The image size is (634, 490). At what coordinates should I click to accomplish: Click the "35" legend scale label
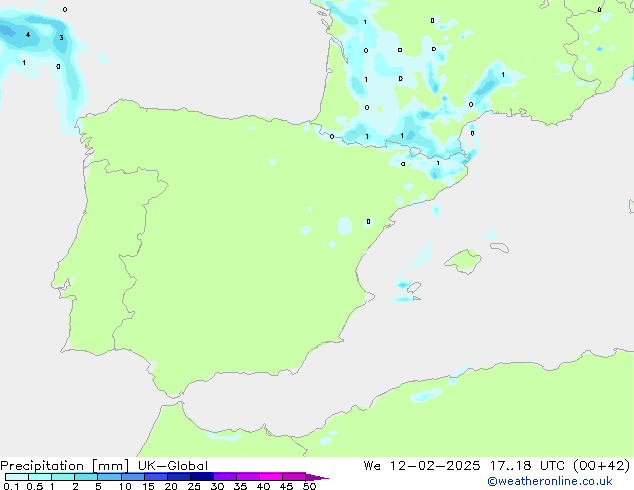pos(240,486)
